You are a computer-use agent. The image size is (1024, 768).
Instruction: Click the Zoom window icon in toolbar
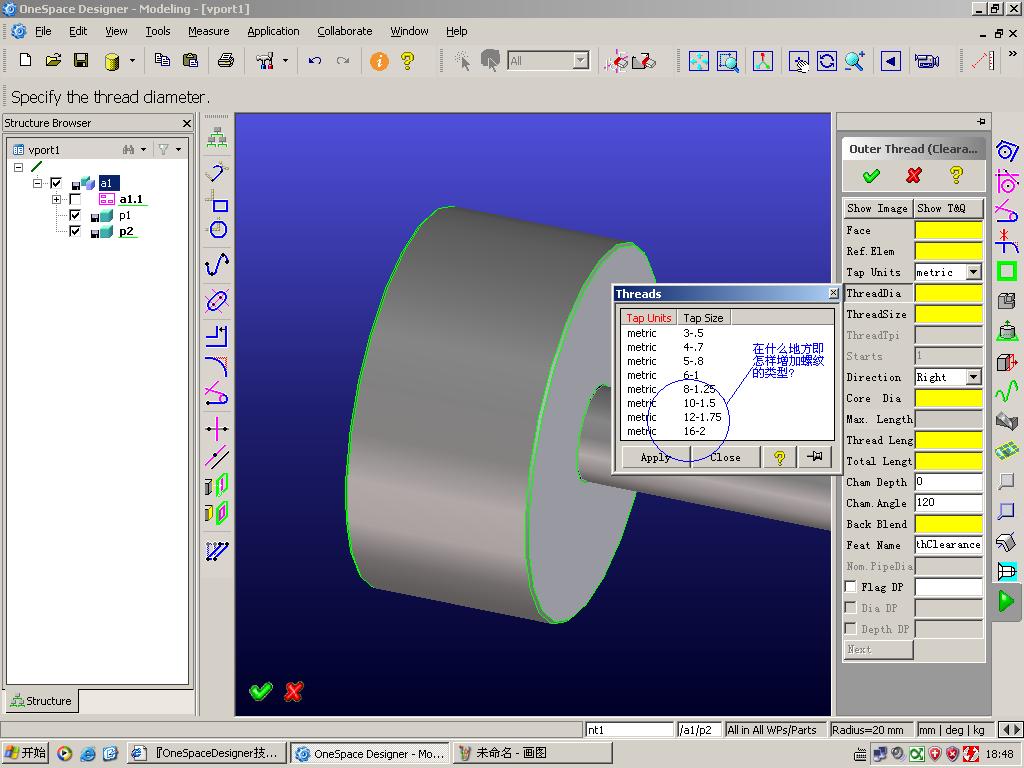click(x=728, y=61)
